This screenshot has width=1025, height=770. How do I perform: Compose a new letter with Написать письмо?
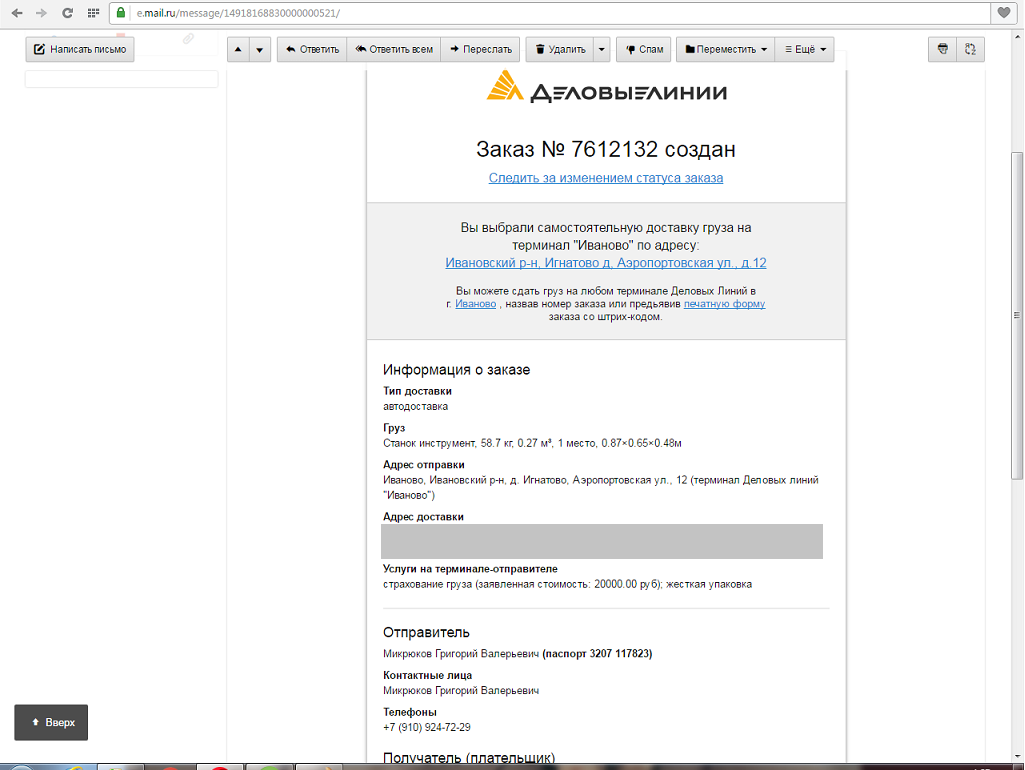click(x=80, y=49)
